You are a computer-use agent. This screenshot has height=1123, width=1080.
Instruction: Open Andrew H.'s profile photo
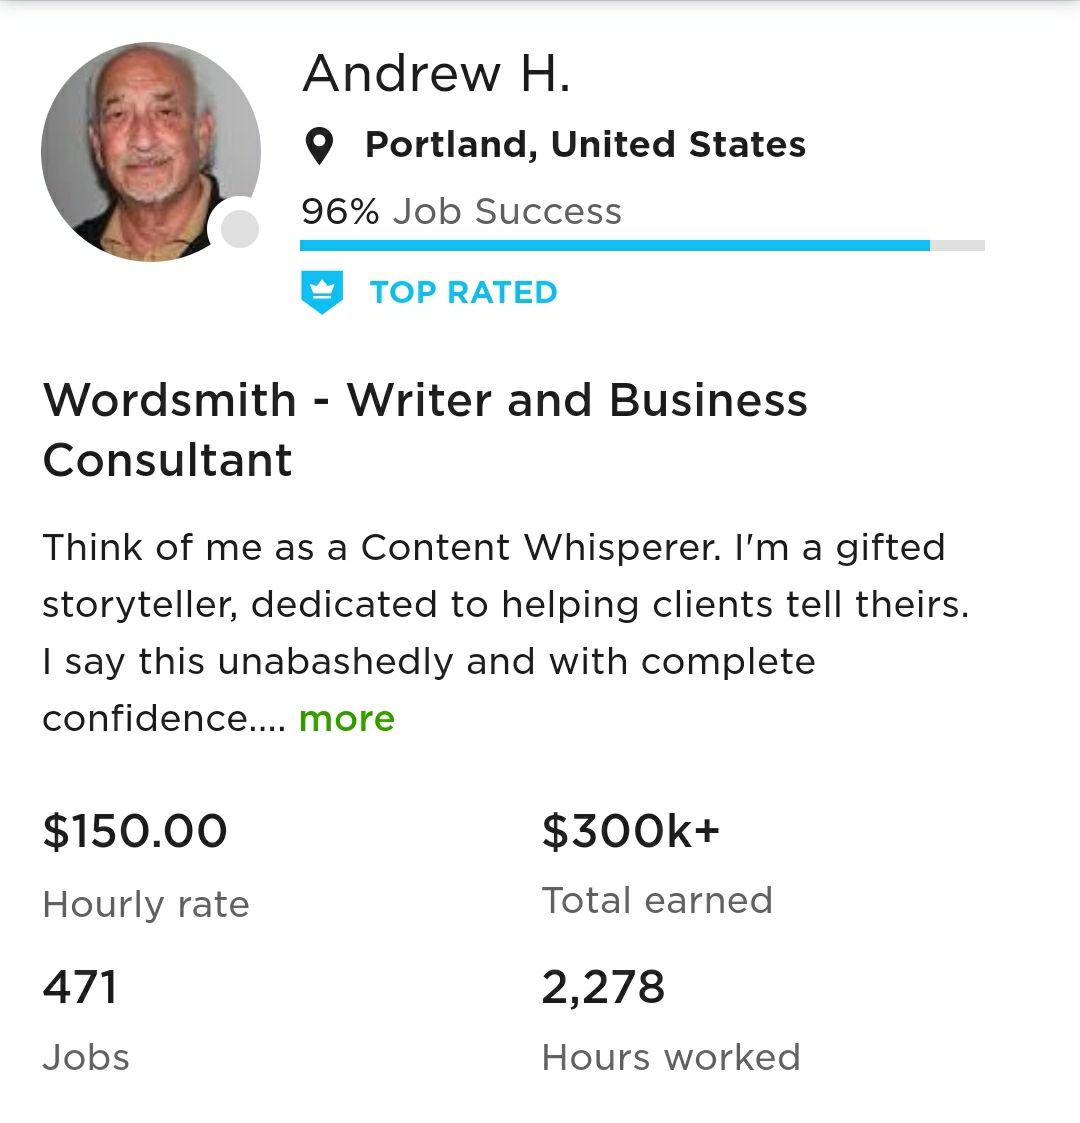click(x=150, y=152)
